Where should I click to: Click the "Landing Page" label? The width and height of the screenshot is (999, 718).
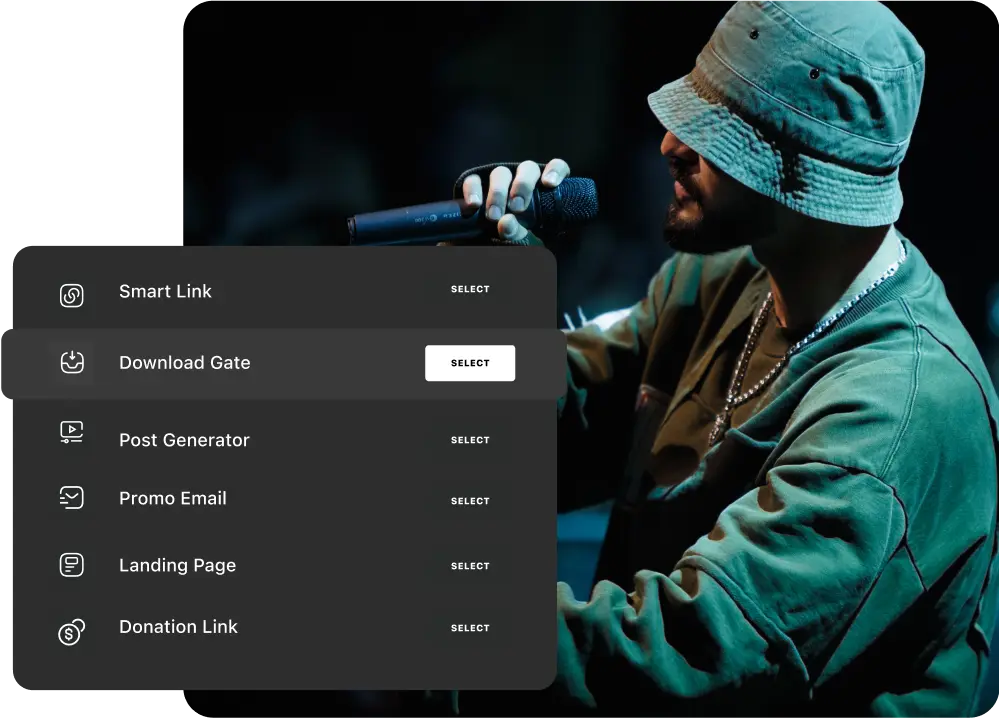[177, 566]
